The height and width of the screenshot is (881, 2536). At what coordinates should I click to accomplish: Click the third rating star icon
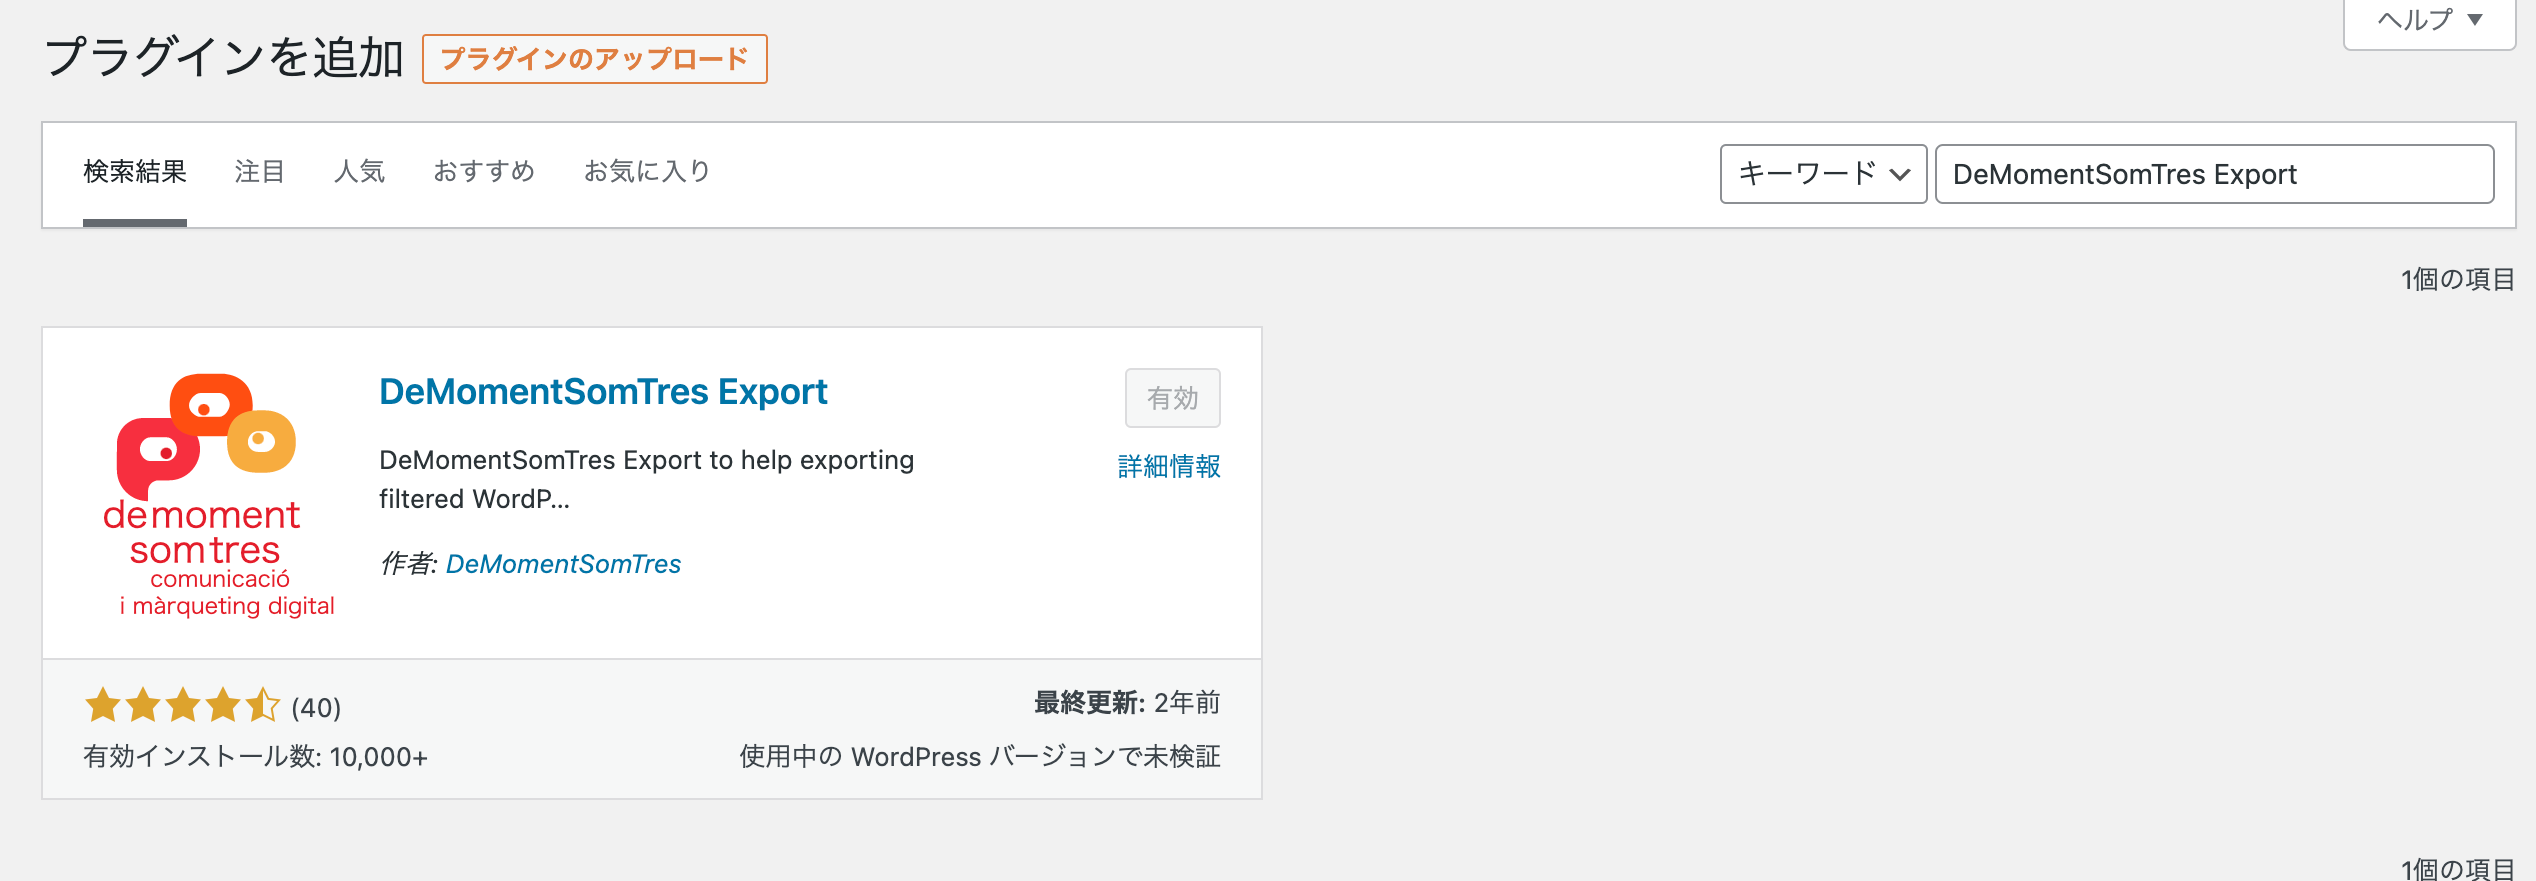tap(183, 705)
